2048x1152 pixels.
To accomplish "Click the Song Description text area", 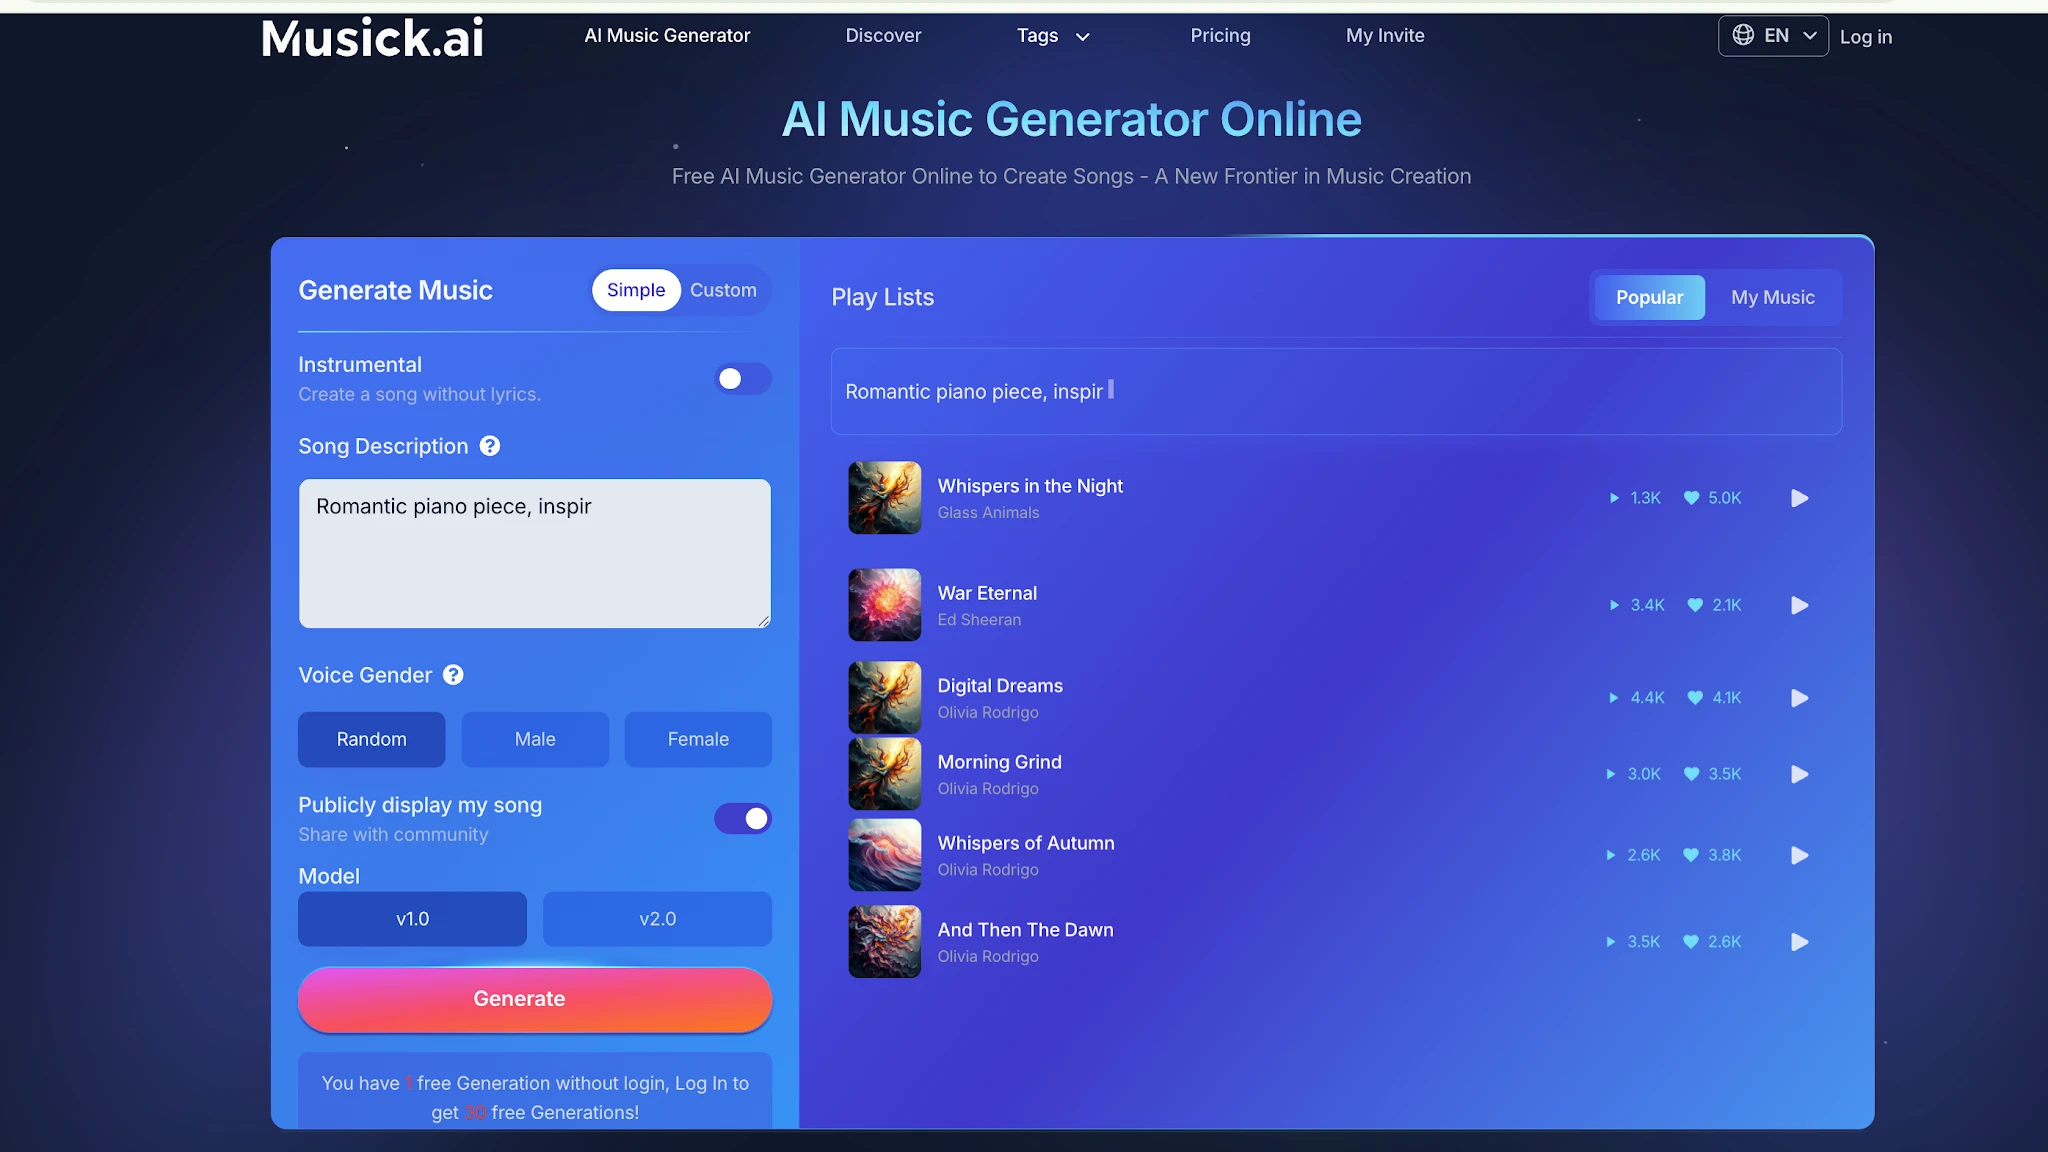I will pos(535,554).
